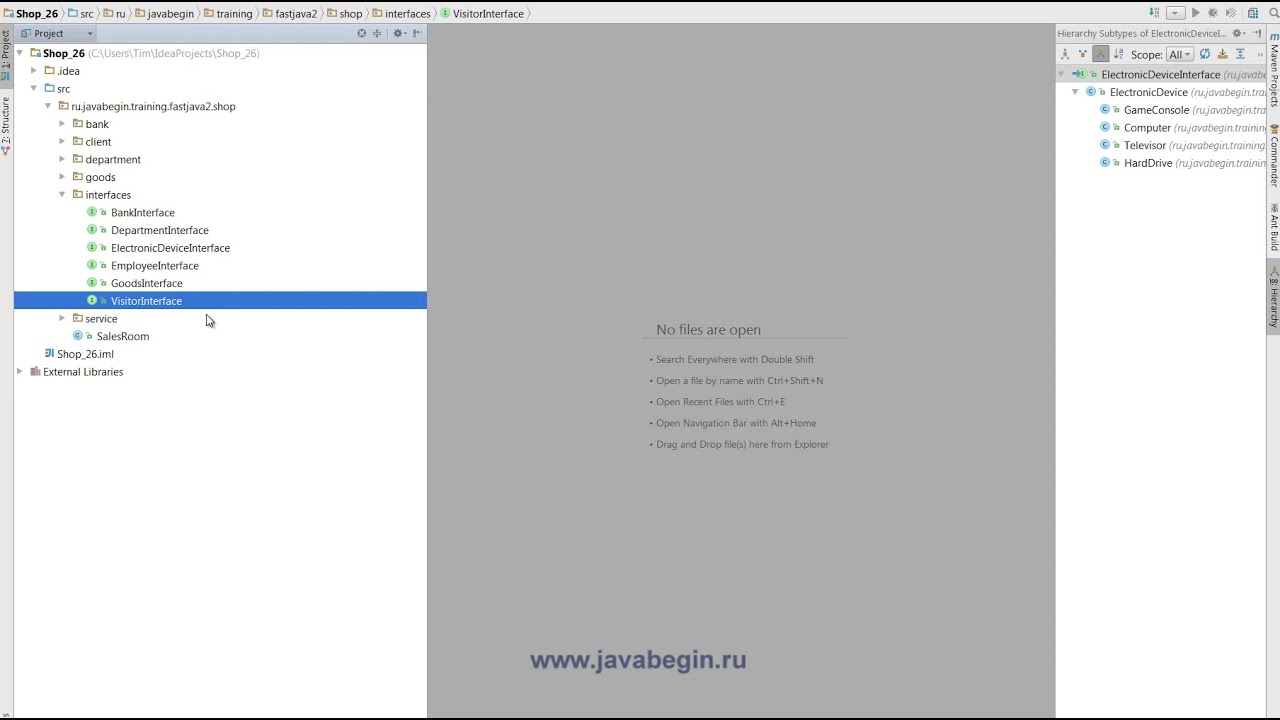The image size is (1280, 720).
Task: Toggle Subtypes Hierarchy view button
Action: click(x=1100, y=54)
